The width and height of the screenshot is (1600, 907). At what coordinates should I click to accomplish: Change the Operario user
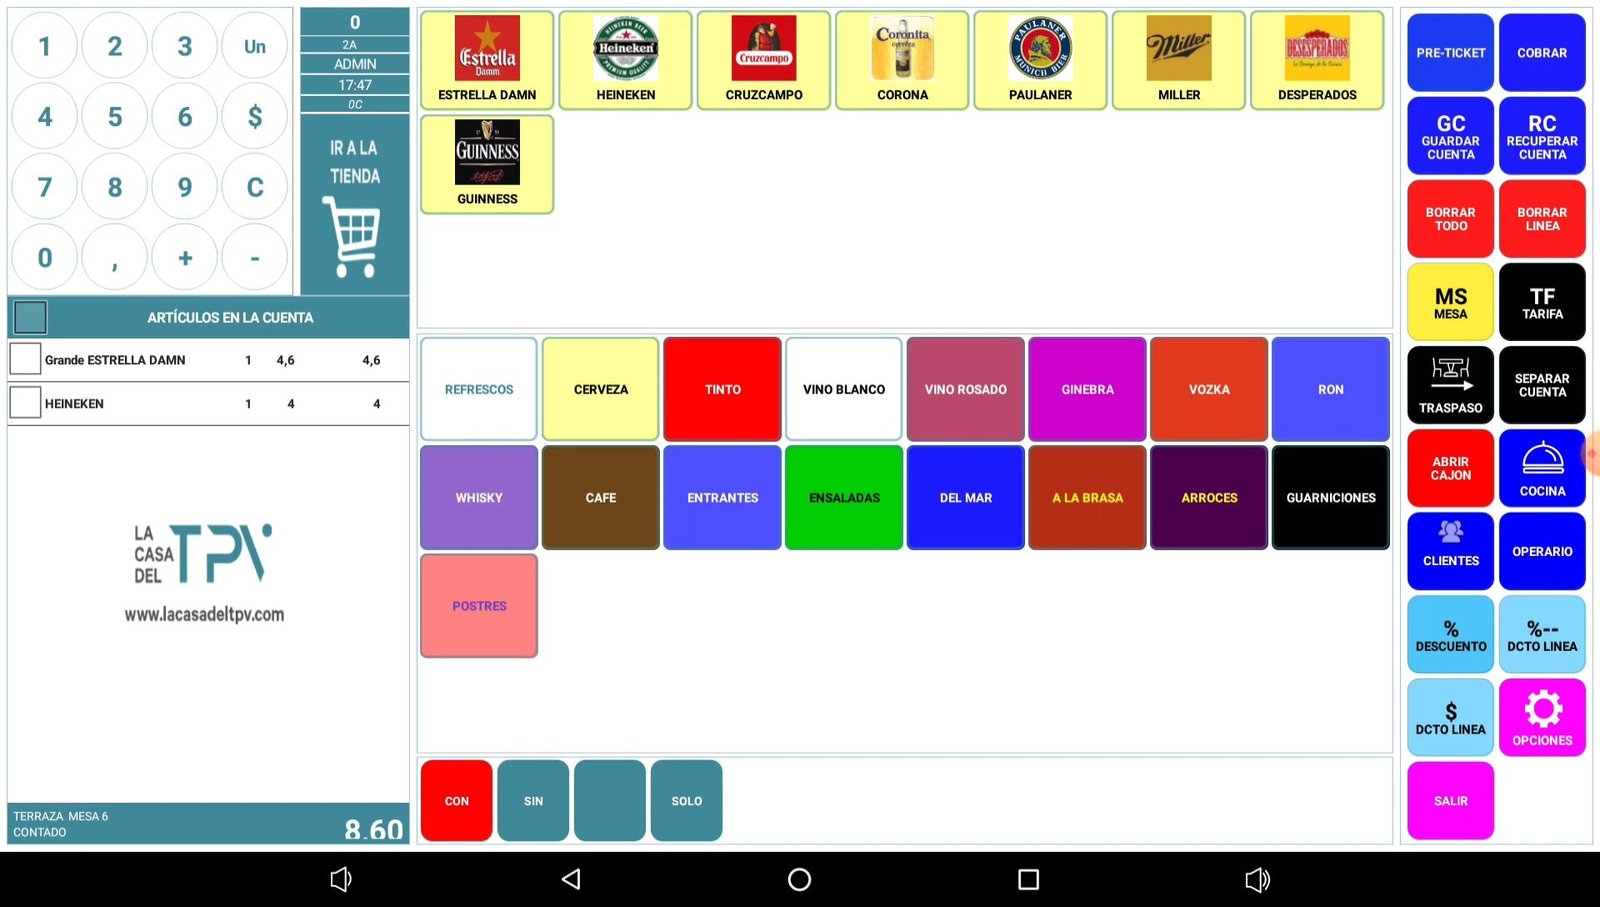click(1542, 551)
